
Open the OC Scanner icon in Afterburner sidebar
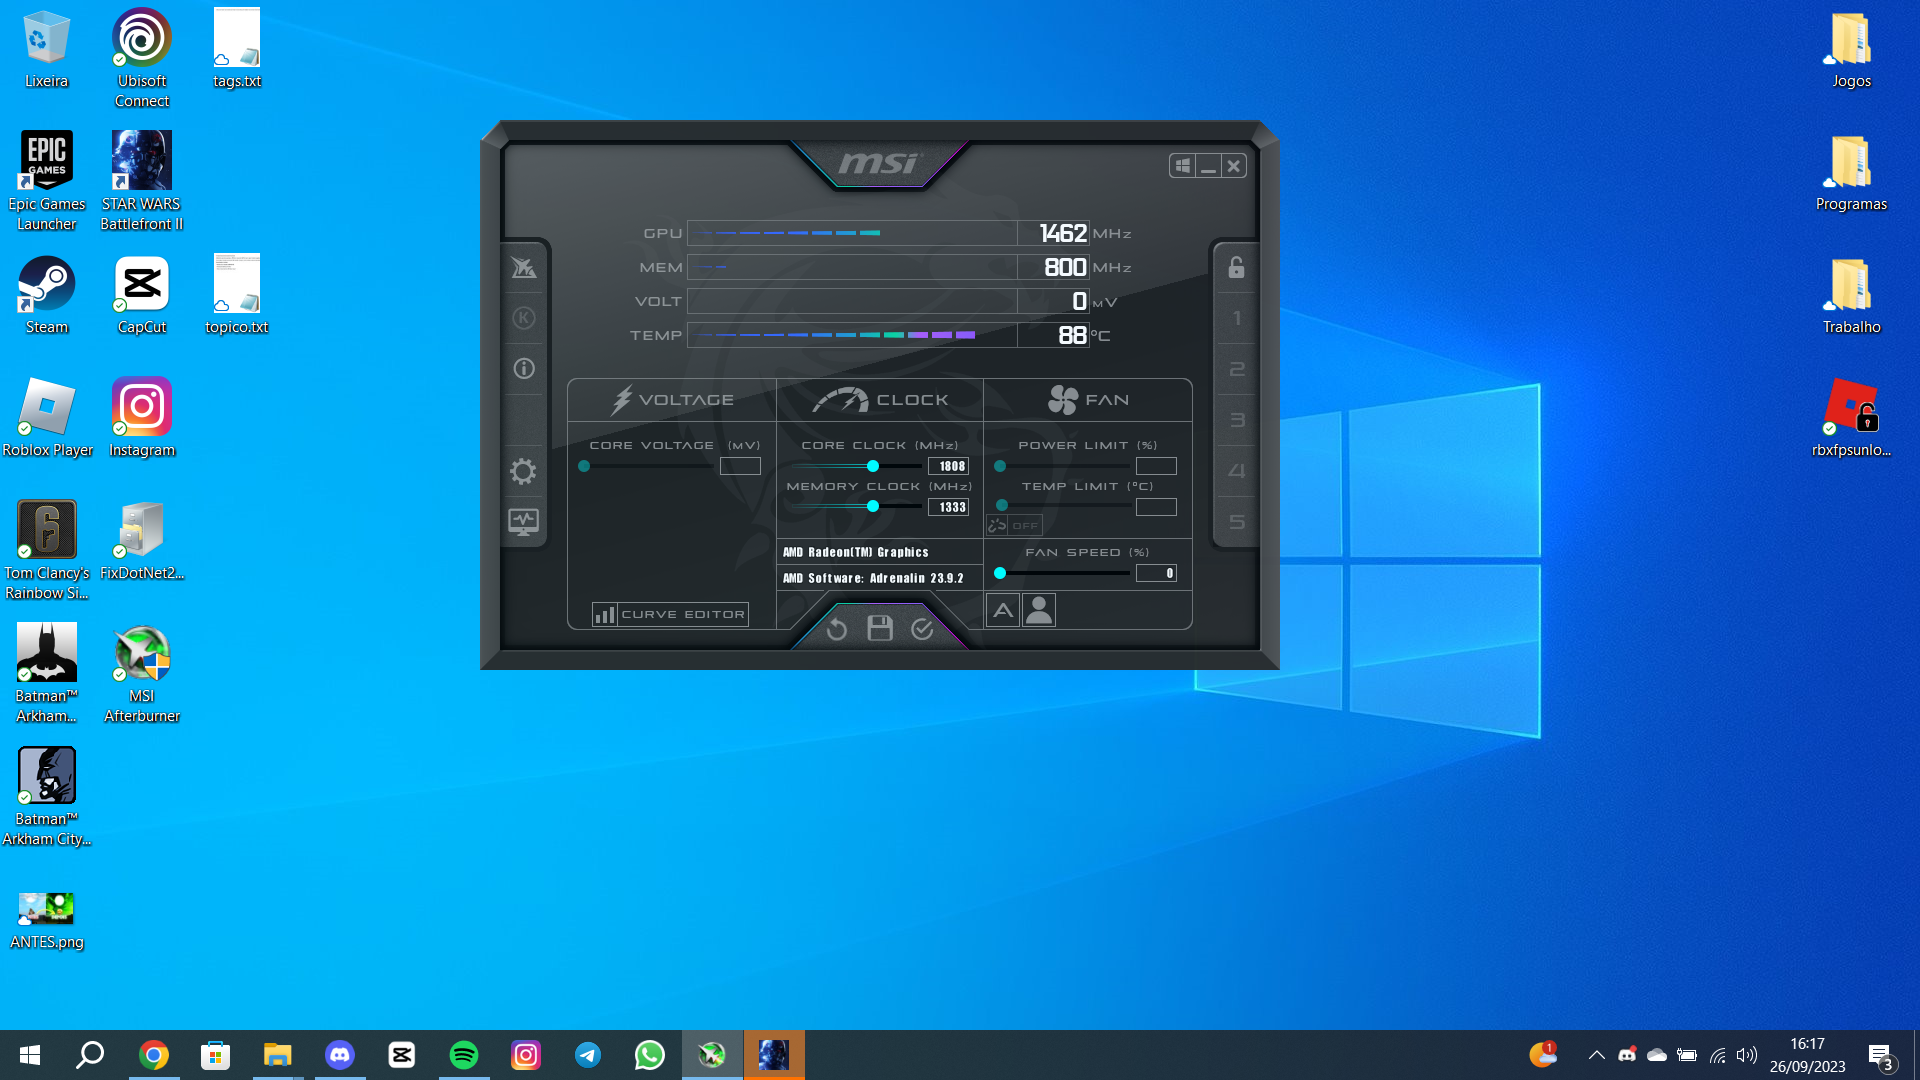524,268
